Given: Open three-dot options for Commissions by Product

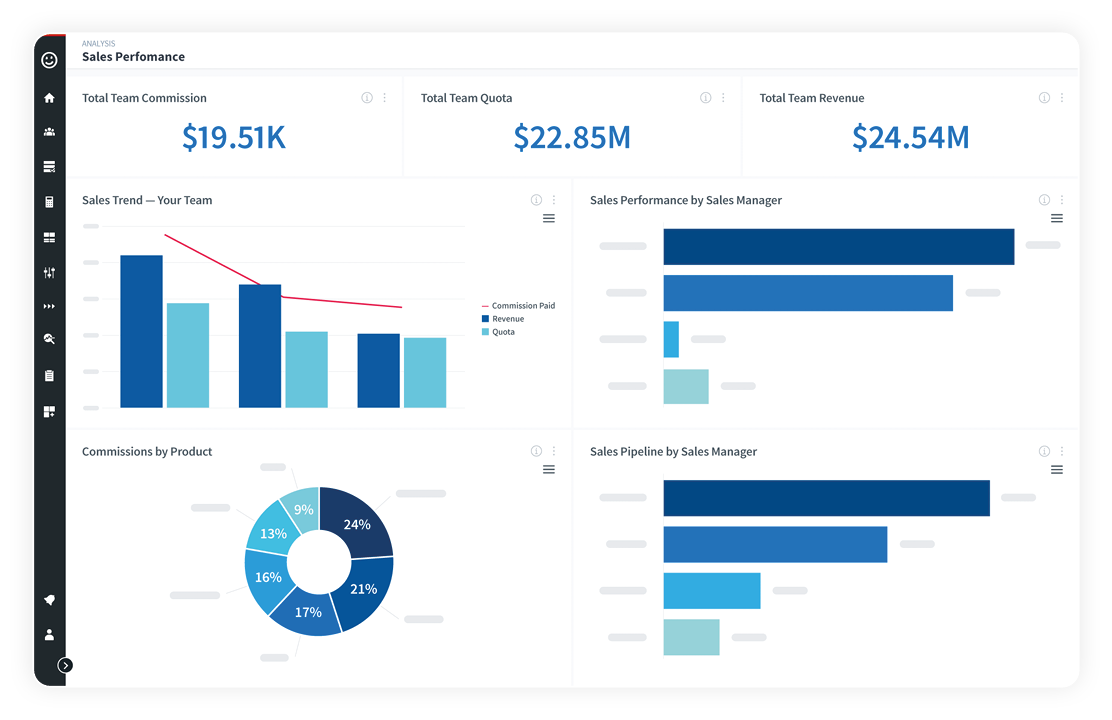Looking at the screenshot, I should coord(554,451).
